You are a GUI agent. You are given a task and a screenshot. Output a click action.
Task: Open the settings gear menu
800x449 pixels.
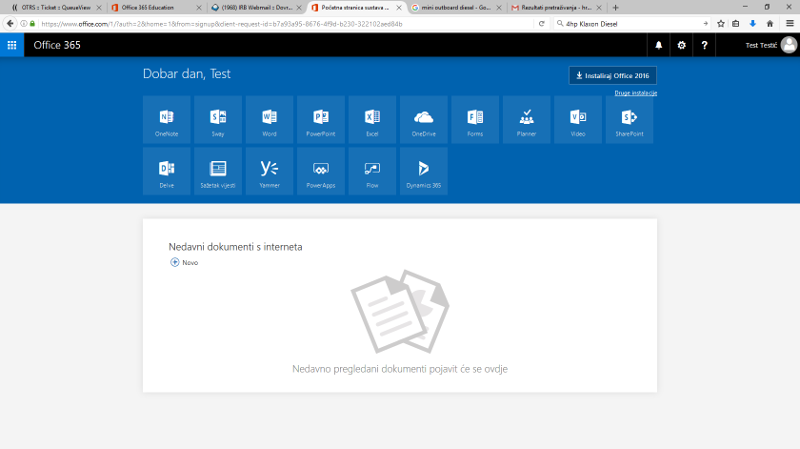coord(681,45)
